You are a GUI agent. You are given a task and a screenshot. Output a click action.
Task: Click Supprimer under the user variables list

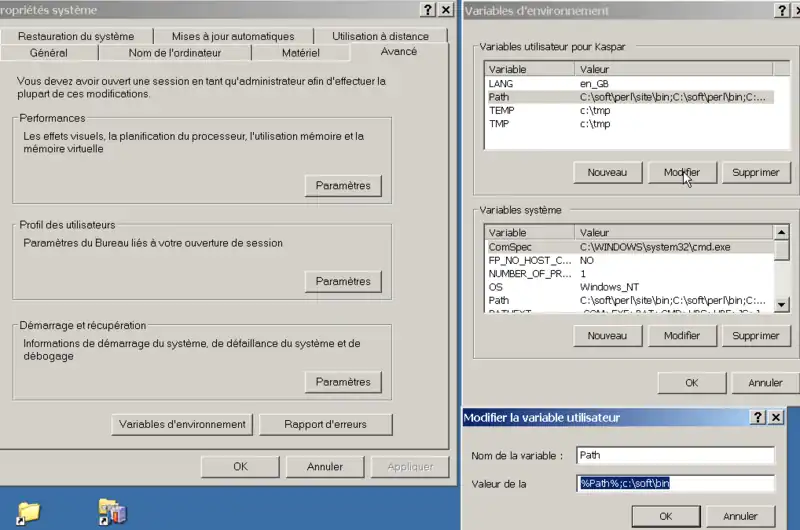coord(755,173)
